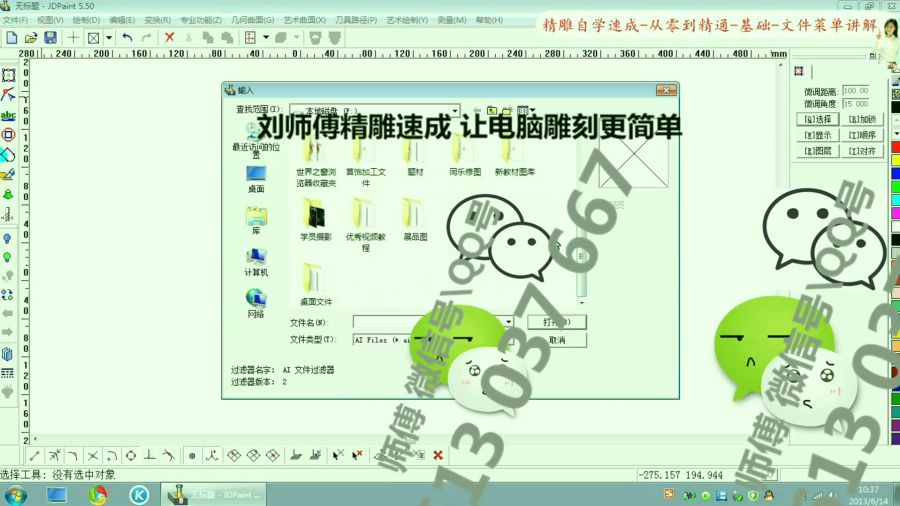Click the red circle-in-square tool
The height and width of the screenshot is (506, 900).
coord(8,135)
